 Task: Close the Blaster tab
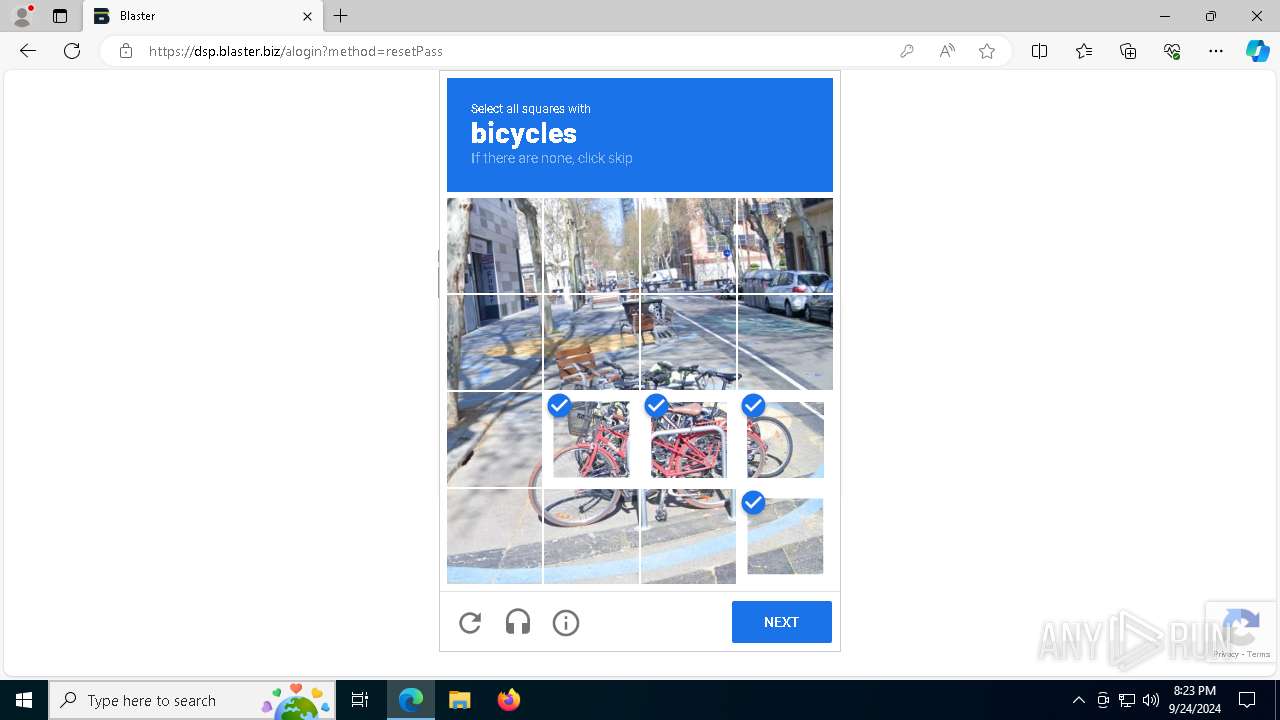tap(308, 16)
